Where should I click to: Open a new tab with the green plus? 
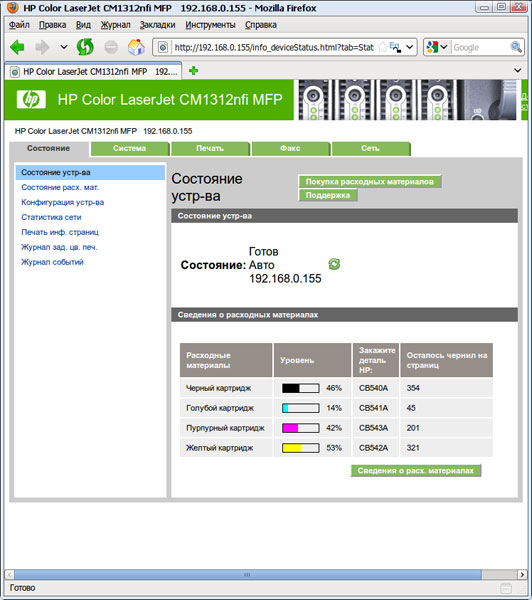pos(193,71)
